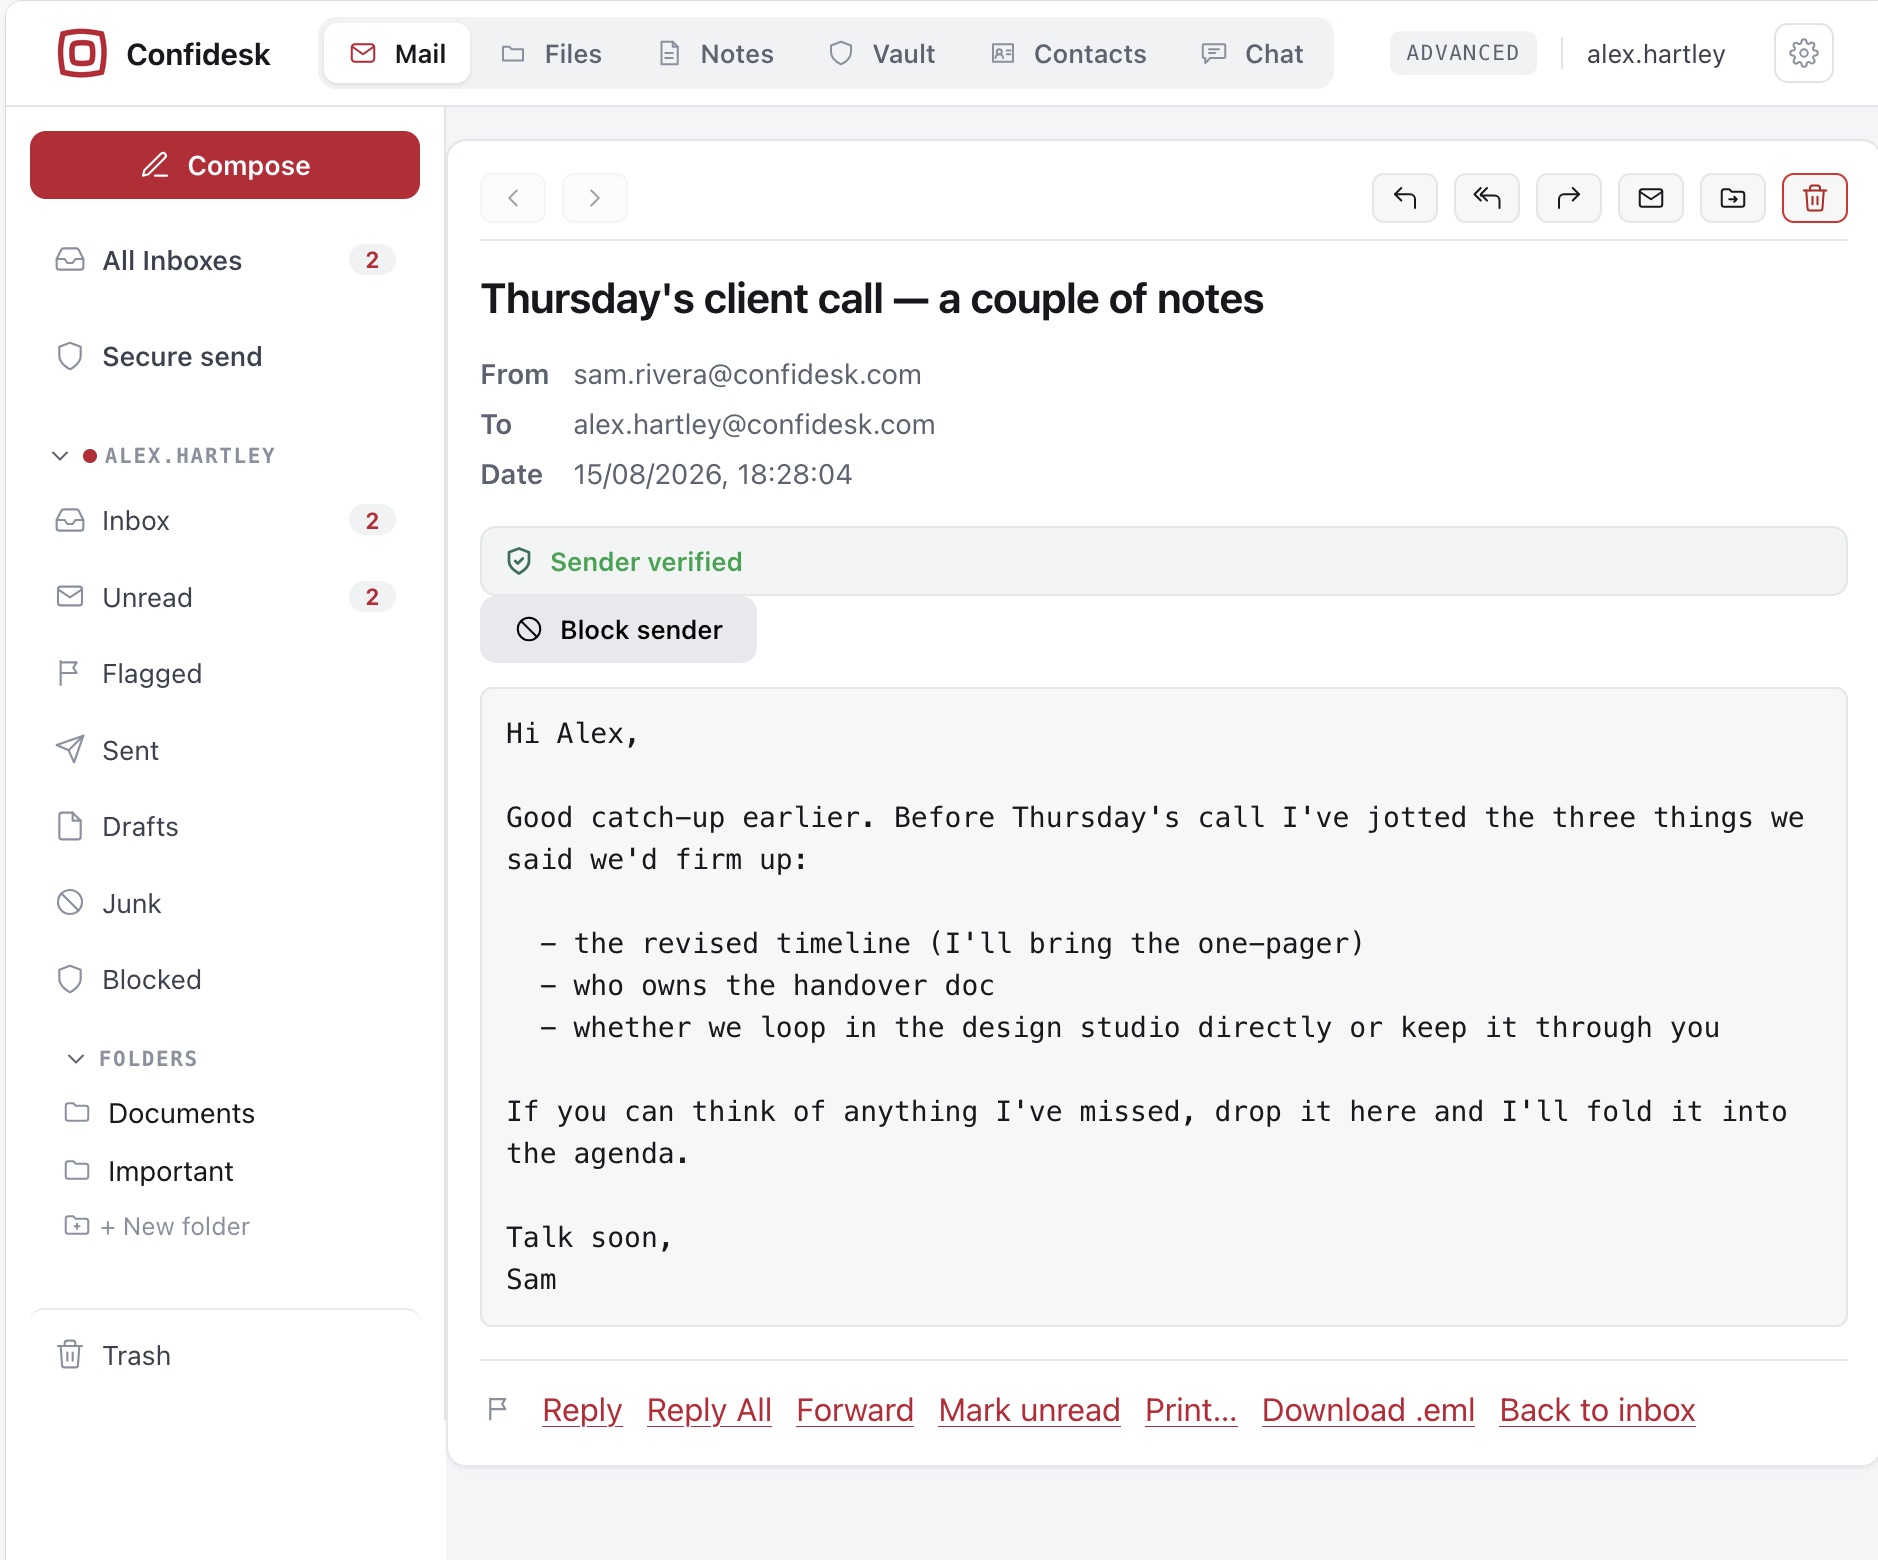
Task: Switch to the Chat tab
Action: pyautogui.click(x=1252, y=54)
